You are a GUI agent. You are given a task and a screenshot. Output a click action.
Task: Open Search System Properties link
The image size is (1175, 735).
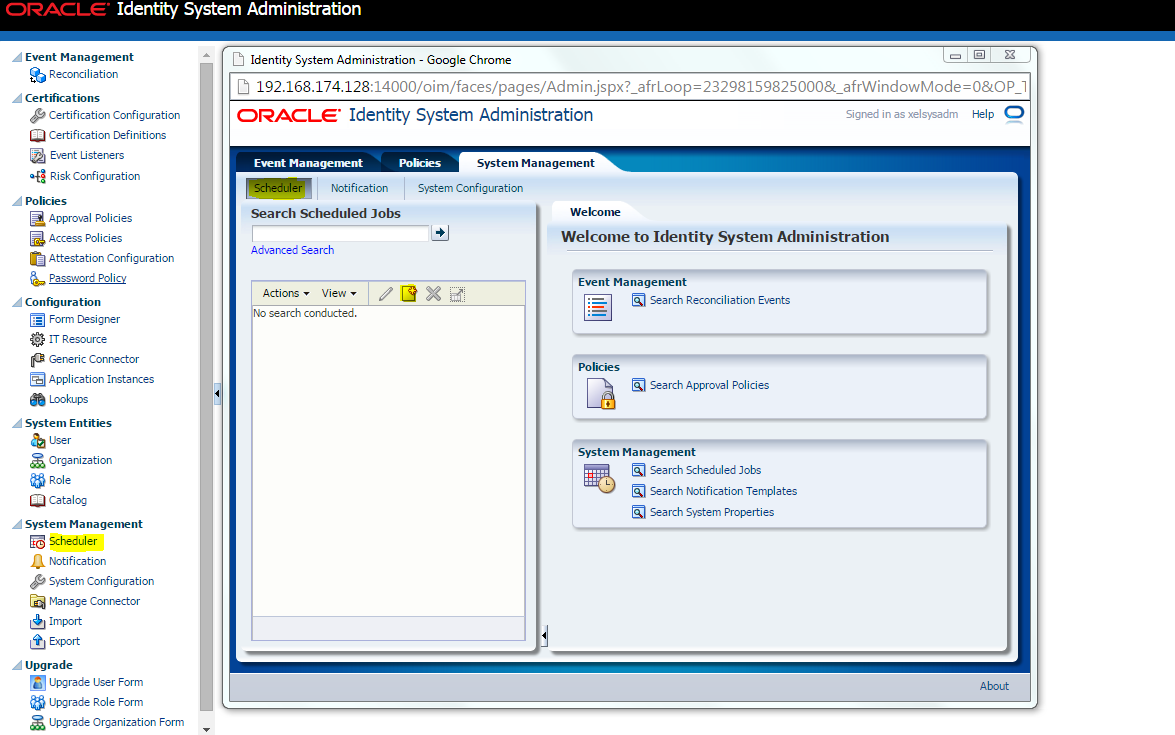[x=712, y=512]
